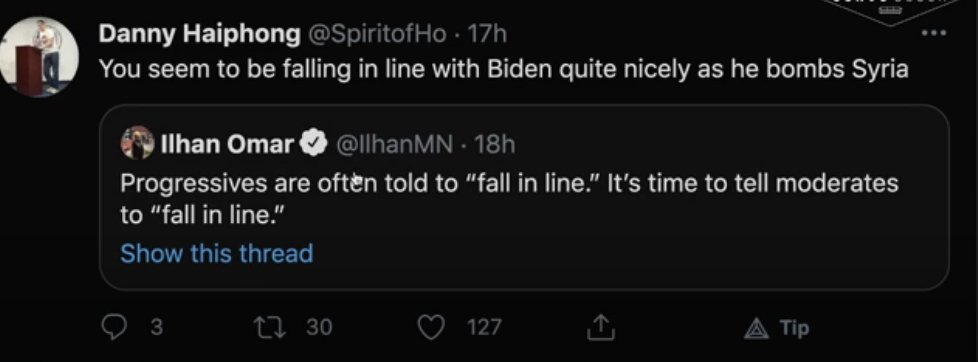Click the Tip text label
Viewport: 978px width, 362px height.
[x=794, y=328]
